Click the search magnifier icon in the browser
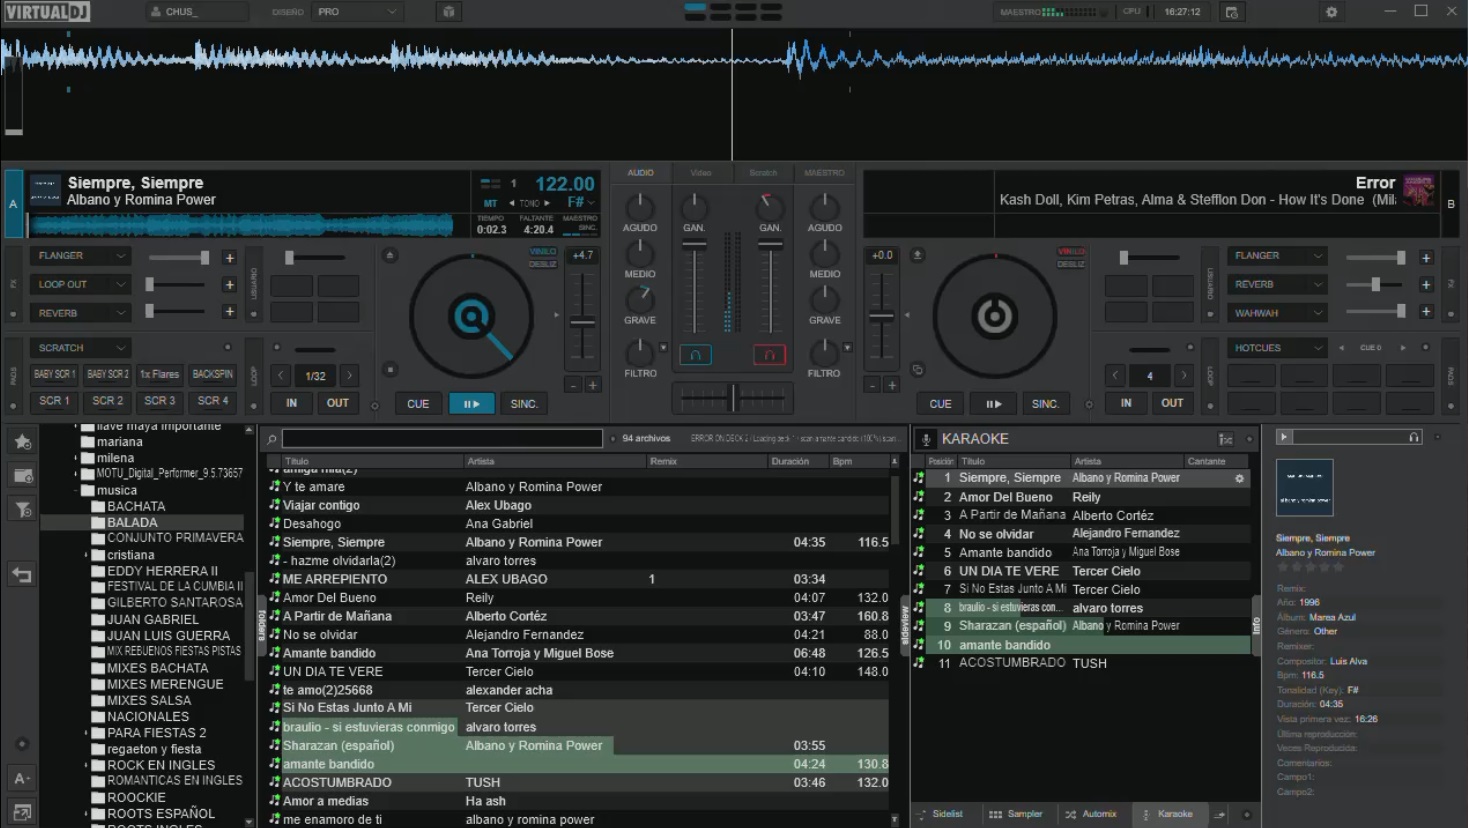The image size is (1468, 828). point(271,439)
